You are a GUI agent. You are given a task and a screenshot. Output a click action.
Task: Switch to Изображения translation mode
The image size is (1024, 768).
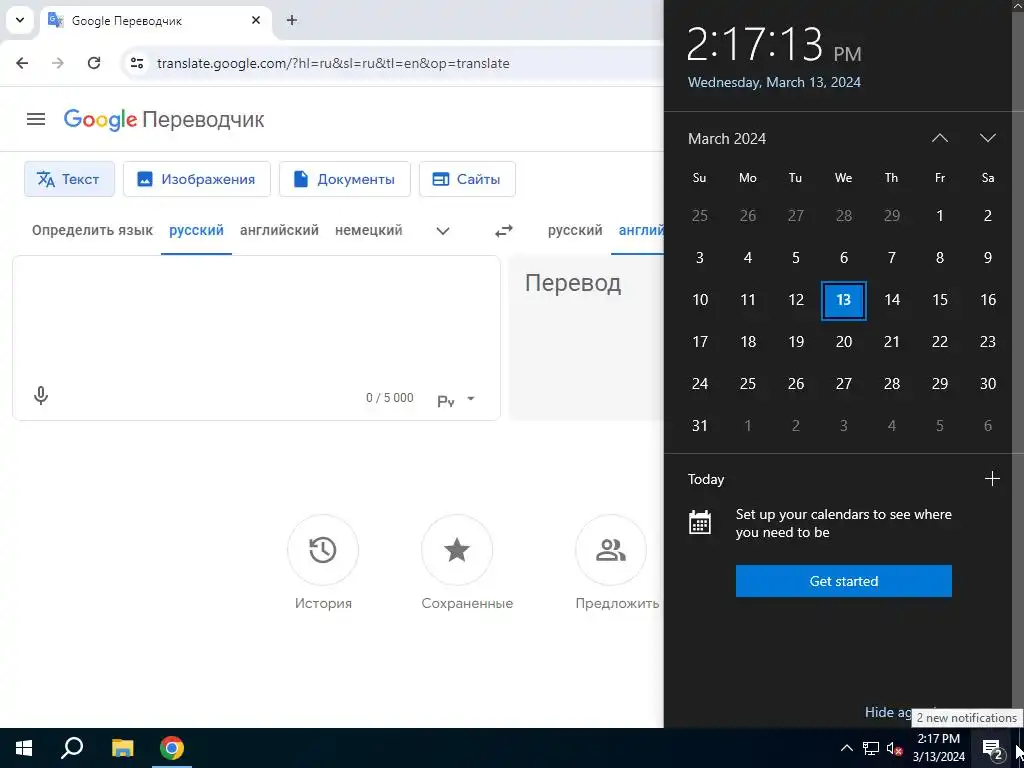[x=197, y=179]
